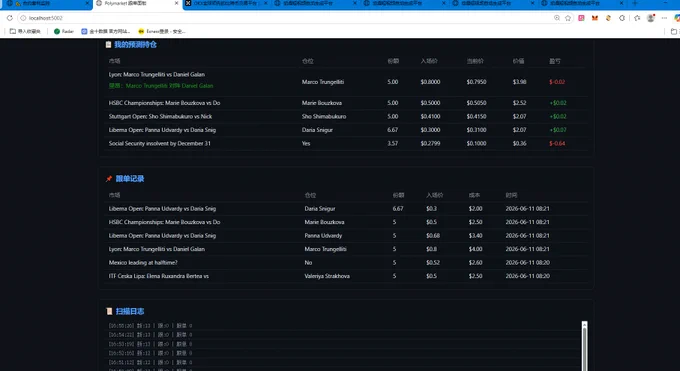Select Mexico leading at halftime? record
This screenshot has width=680, height=371.
[143, 263]
